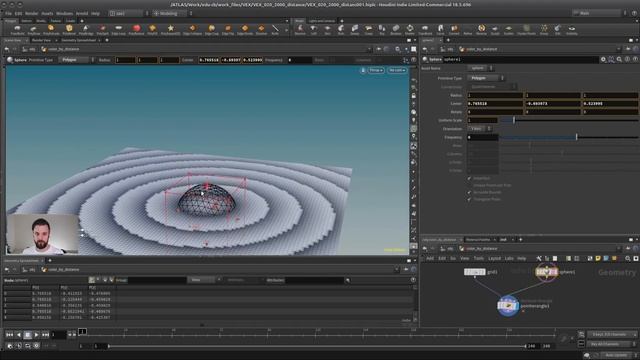The height and width of the screenshot is (360, 640).
Task: Open the Orientation Y Axis dropdown
Action: coord(479,129)
